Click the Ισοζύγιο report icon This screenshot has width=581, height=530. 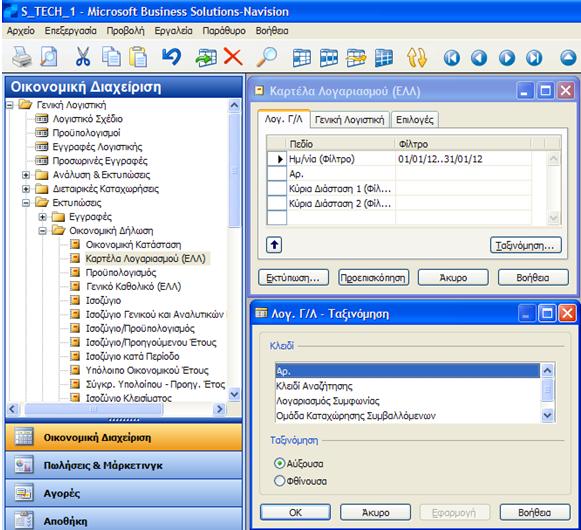click(x=75, y=300)
